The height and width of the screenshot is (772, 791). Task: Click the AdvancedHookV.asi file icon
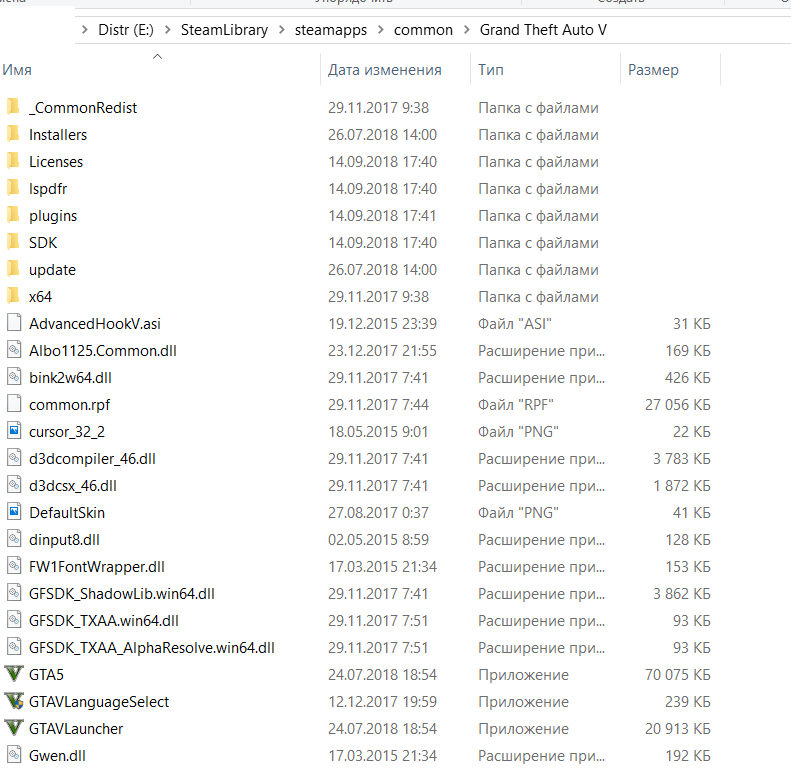click(x=14, y=323)
